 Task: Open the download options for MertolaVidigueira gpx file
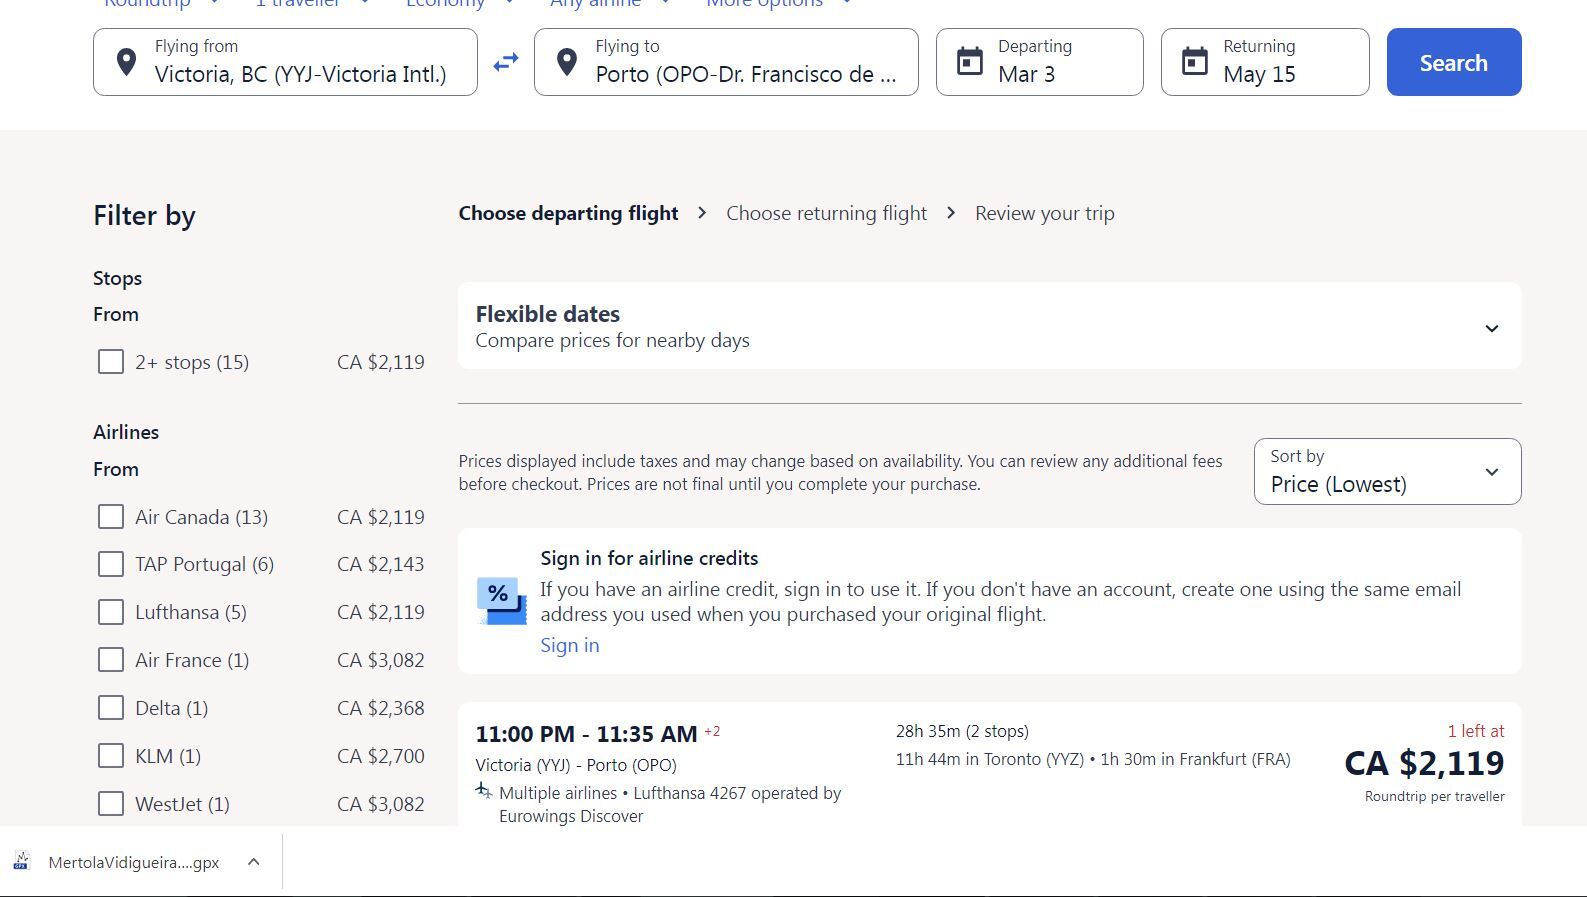click(x=254, y=862)
